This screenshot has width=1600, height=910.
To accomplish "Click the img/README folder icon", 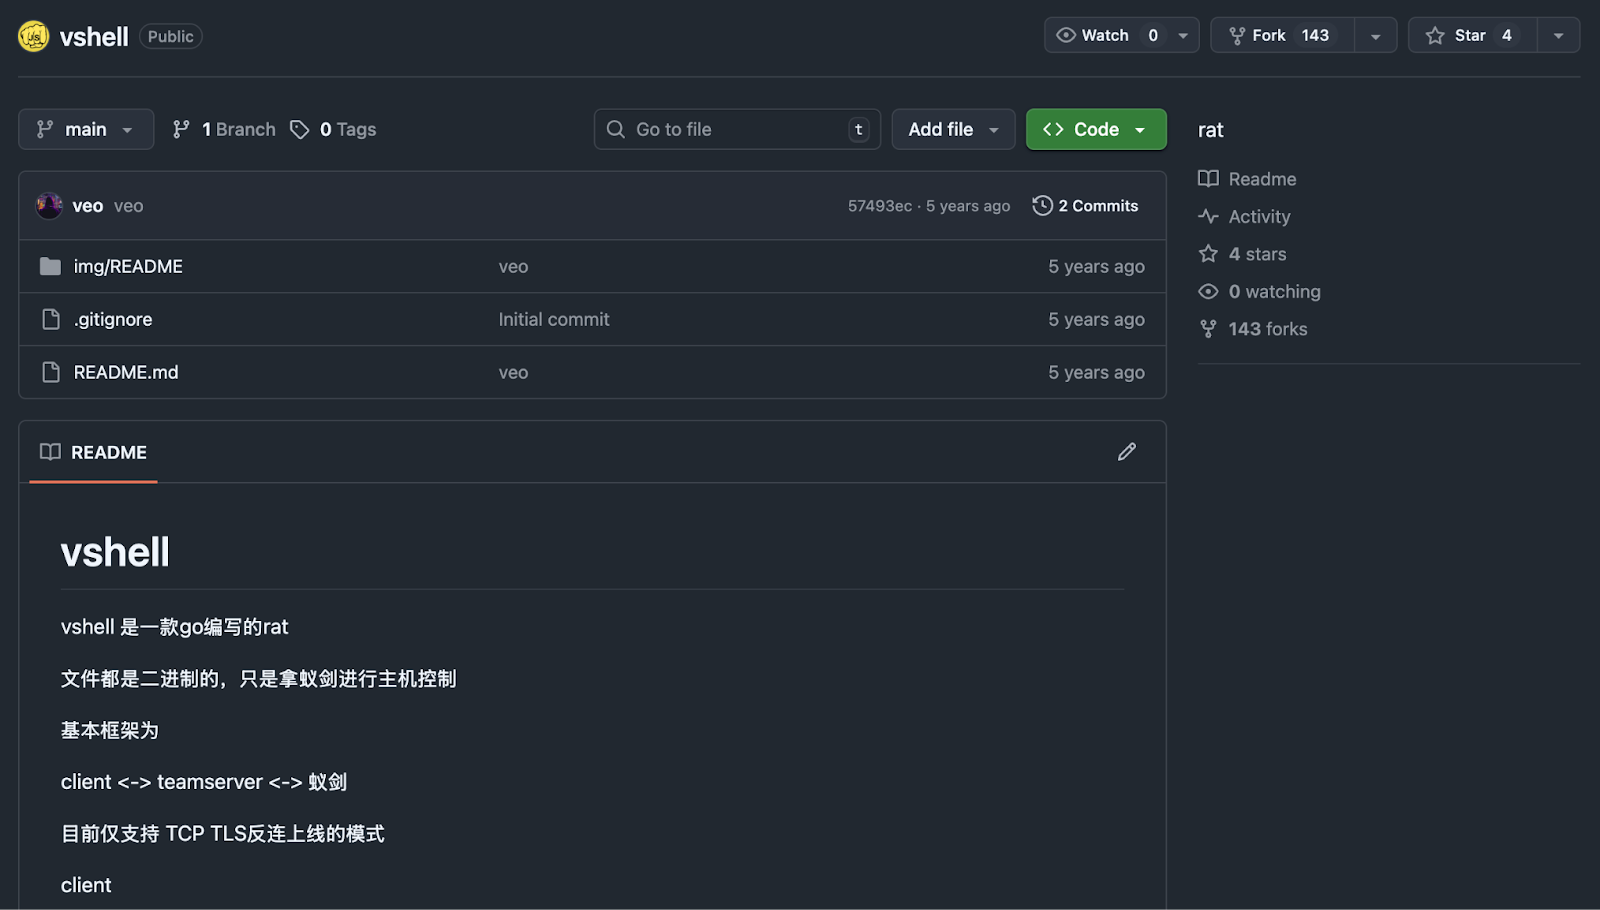I will (x=50, y=266).
